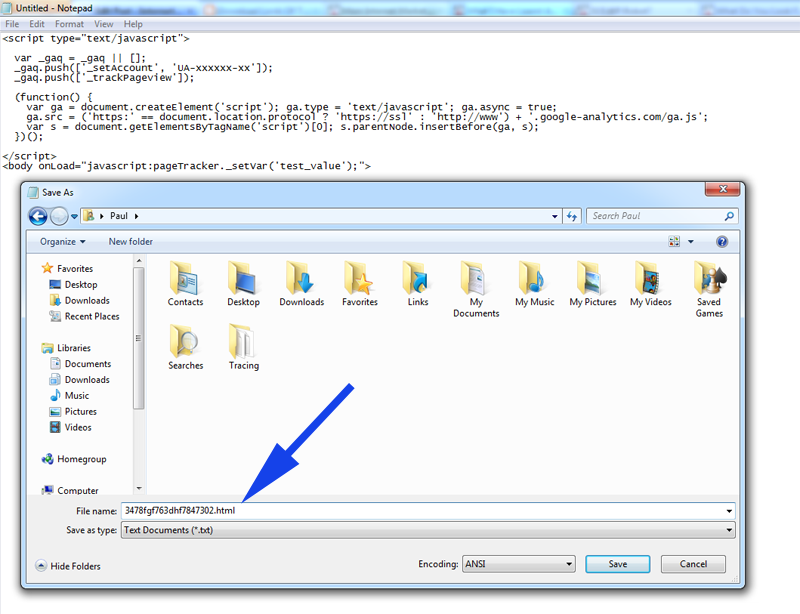Screen dimensions: 800x614
Task: Click the Back navigation arrow
Action: 38,216
